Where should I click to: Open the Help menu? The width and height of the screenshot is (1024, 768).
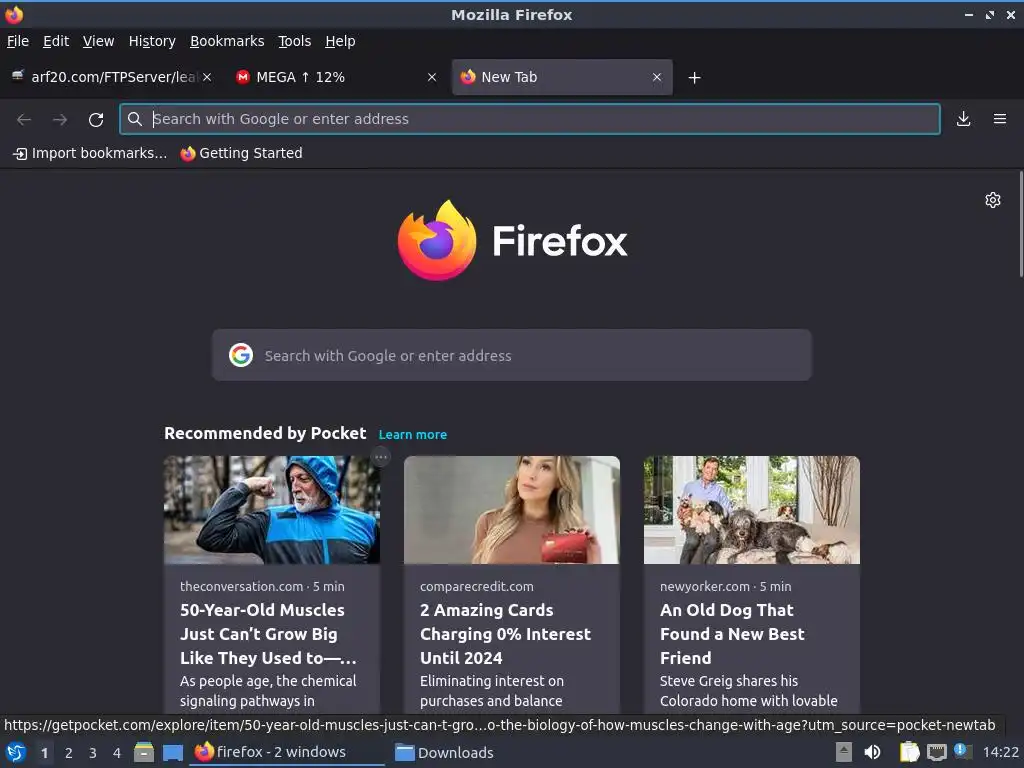(x=340, y=41)
